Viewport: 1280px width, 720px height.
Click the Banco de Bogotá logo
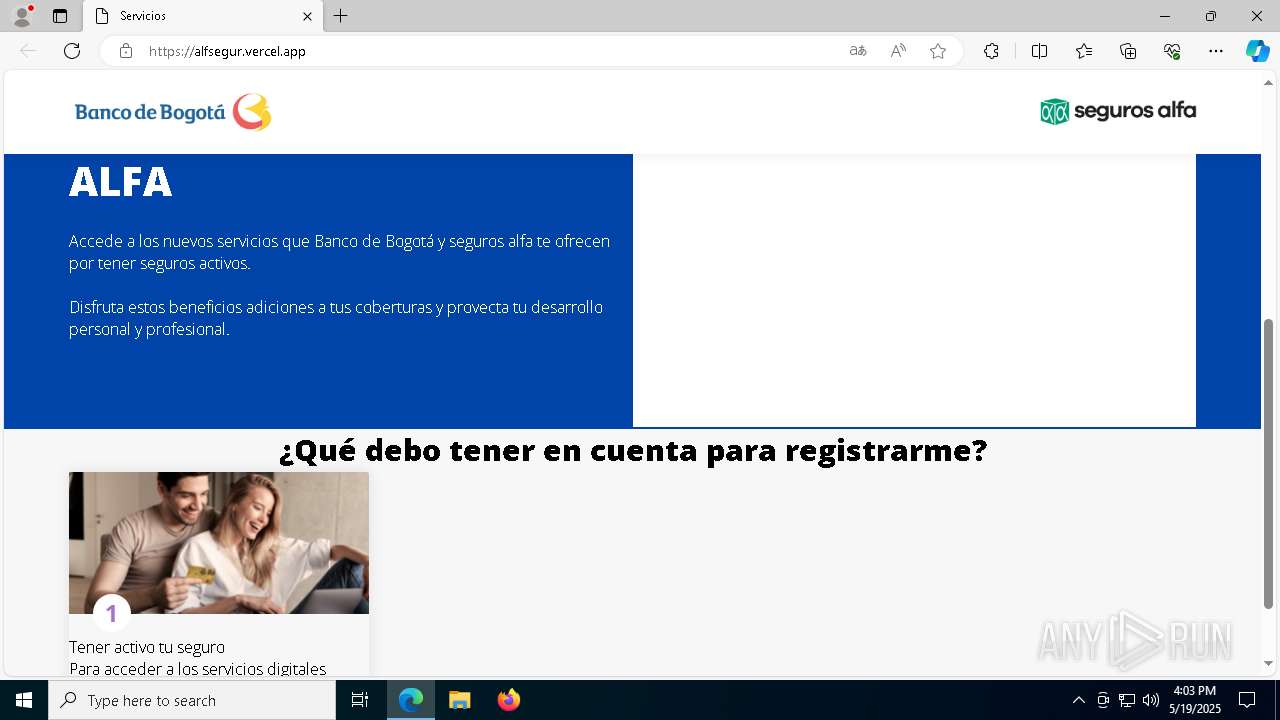click(x=173, y=112)
